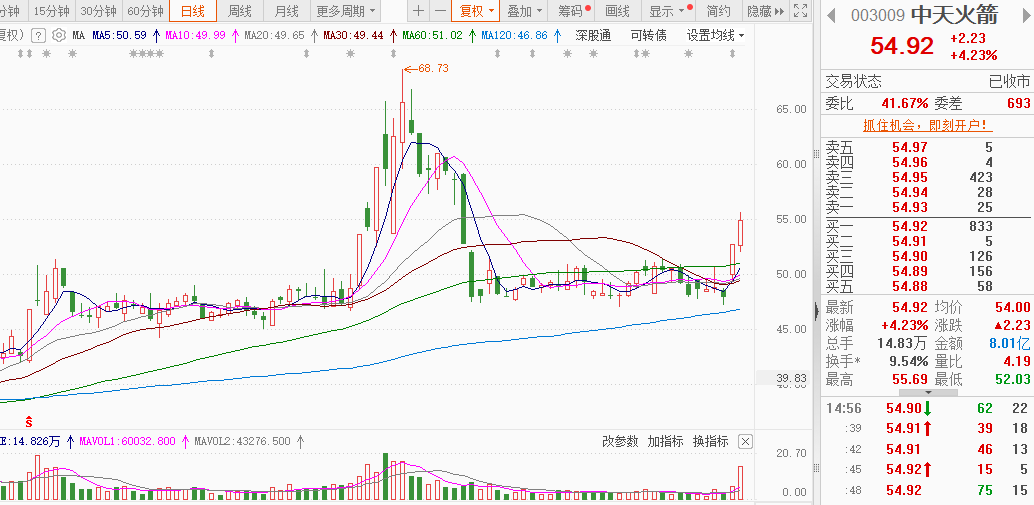This screenshot has width=1034, height=505.
Task: Select the 周线 weekly chart tab
Action: (239, 11)
